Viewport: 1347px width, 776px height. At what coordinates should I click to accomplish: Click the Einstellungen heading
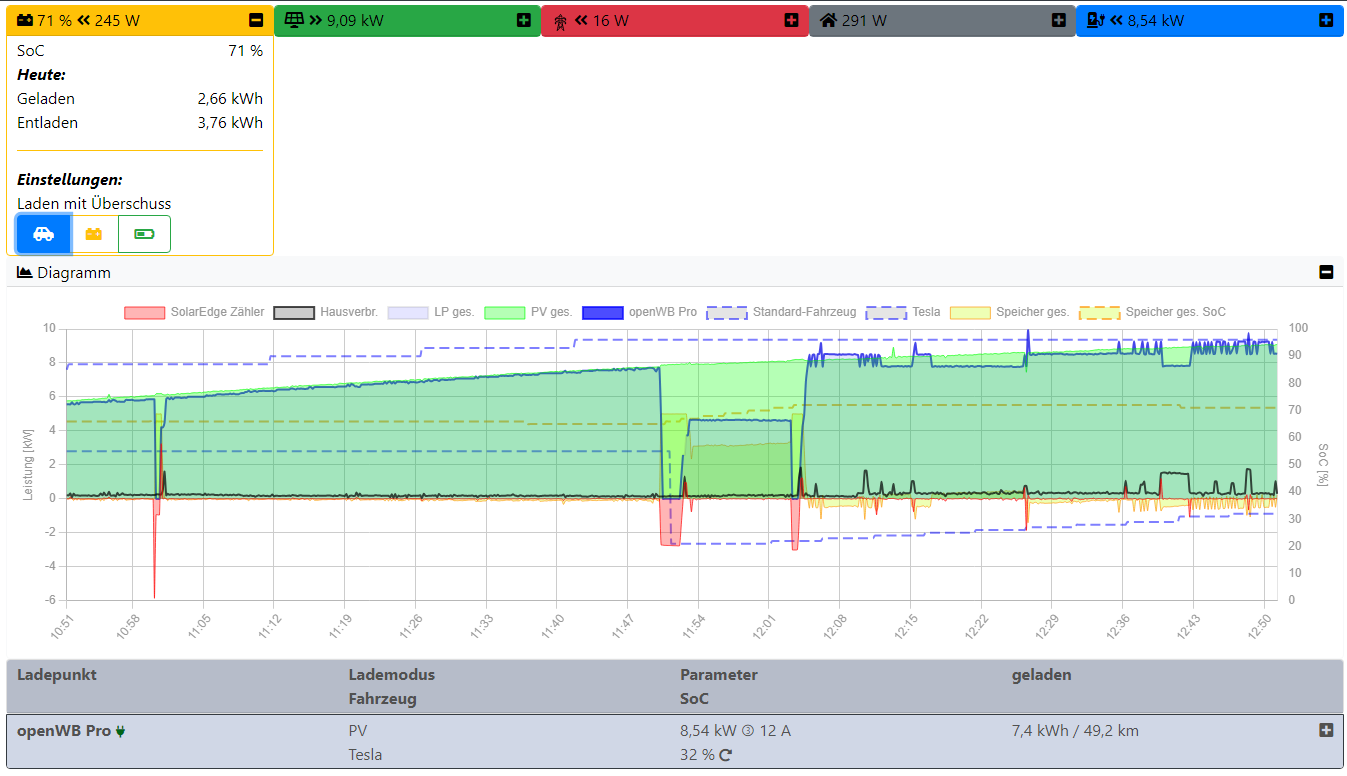click(70, 180)
